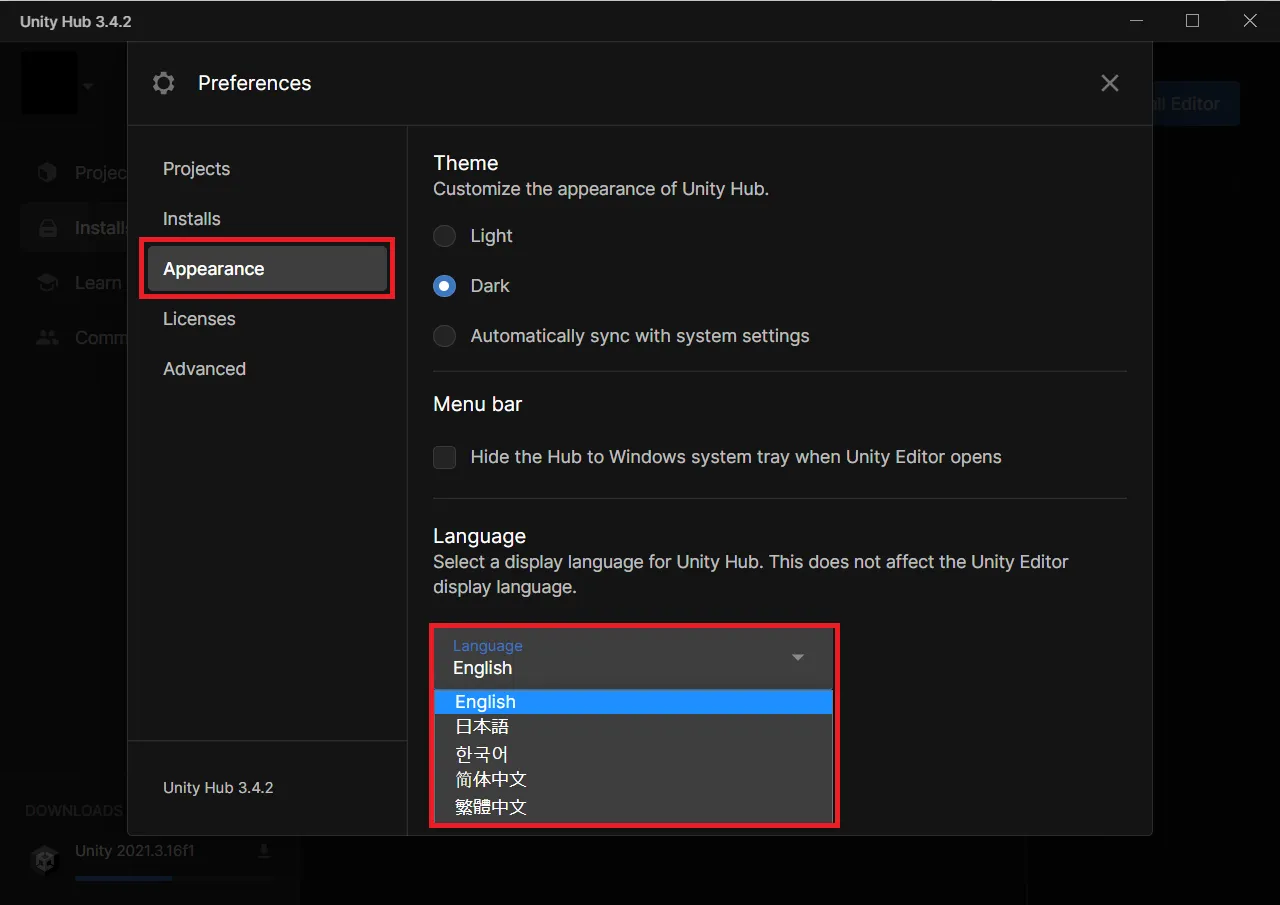Select the Light theme radio button
Viewport: 1280px width, 905px height.
(x=444, y=236)
